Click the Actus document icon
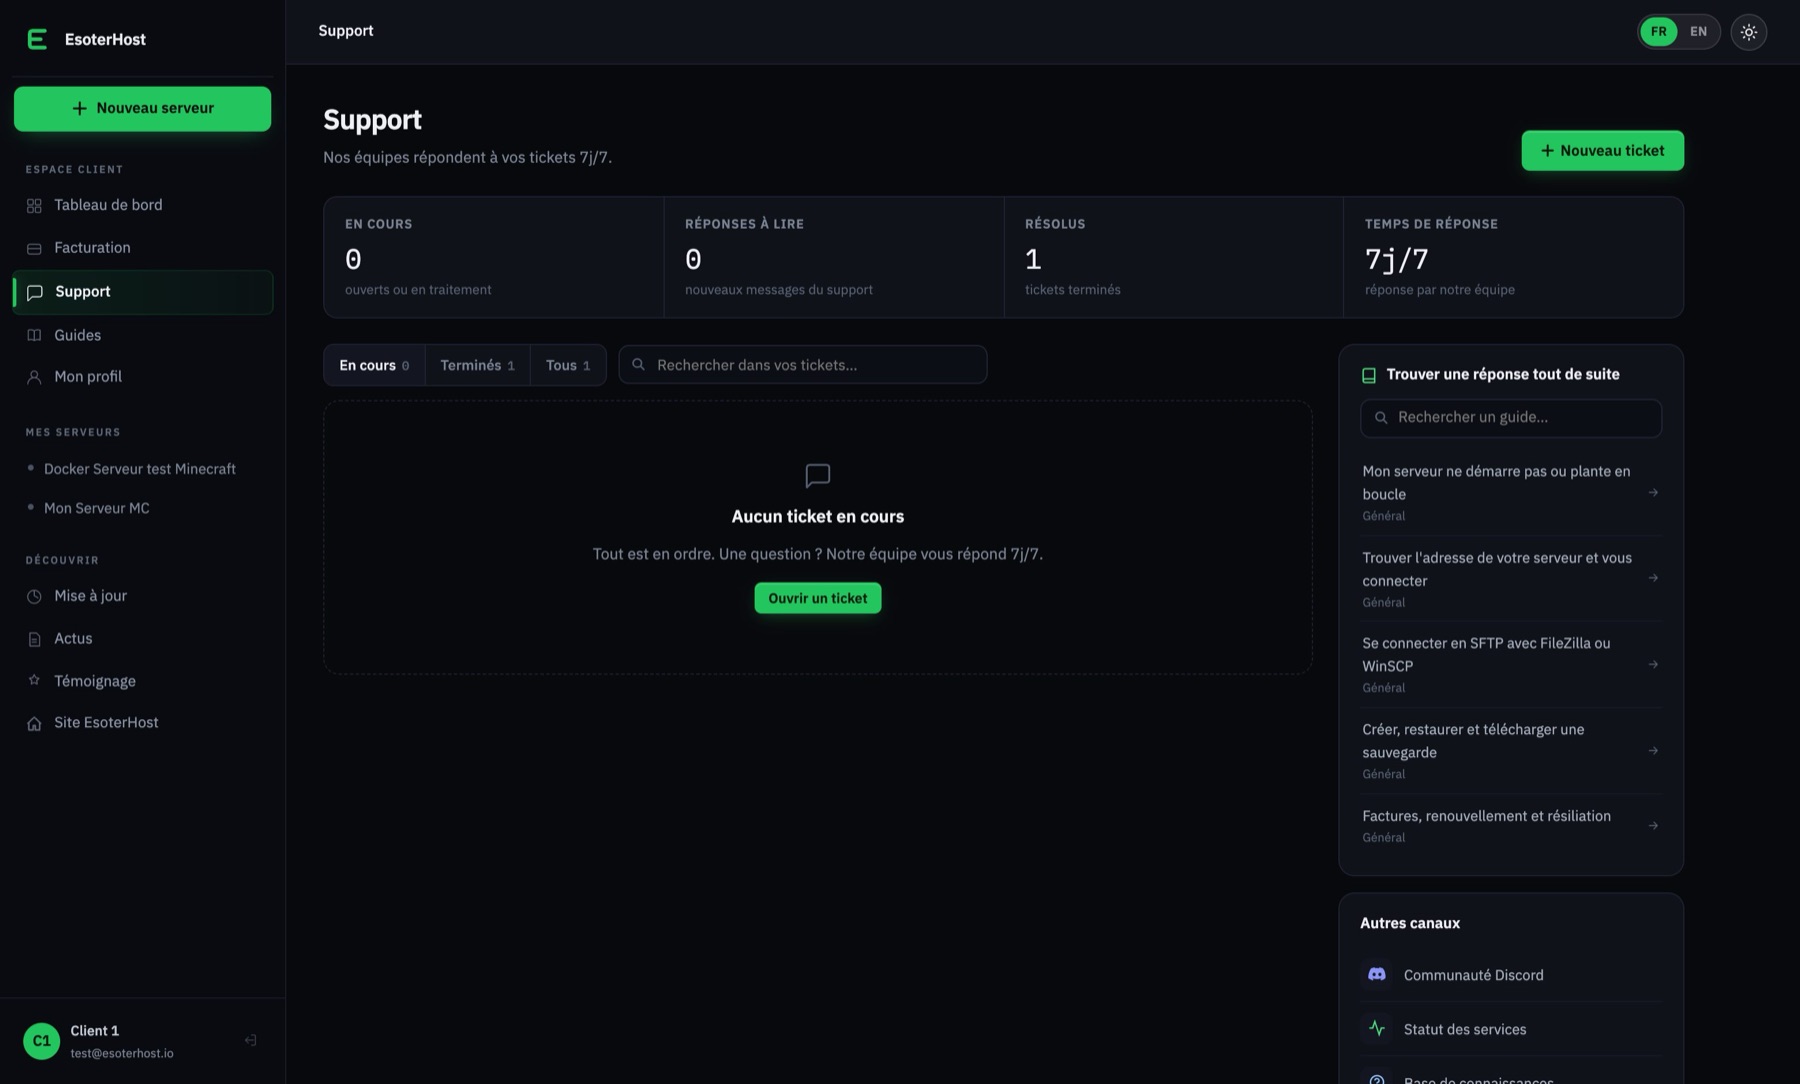This screenshot has width=1800, height=1084. [x=34, y=639]
